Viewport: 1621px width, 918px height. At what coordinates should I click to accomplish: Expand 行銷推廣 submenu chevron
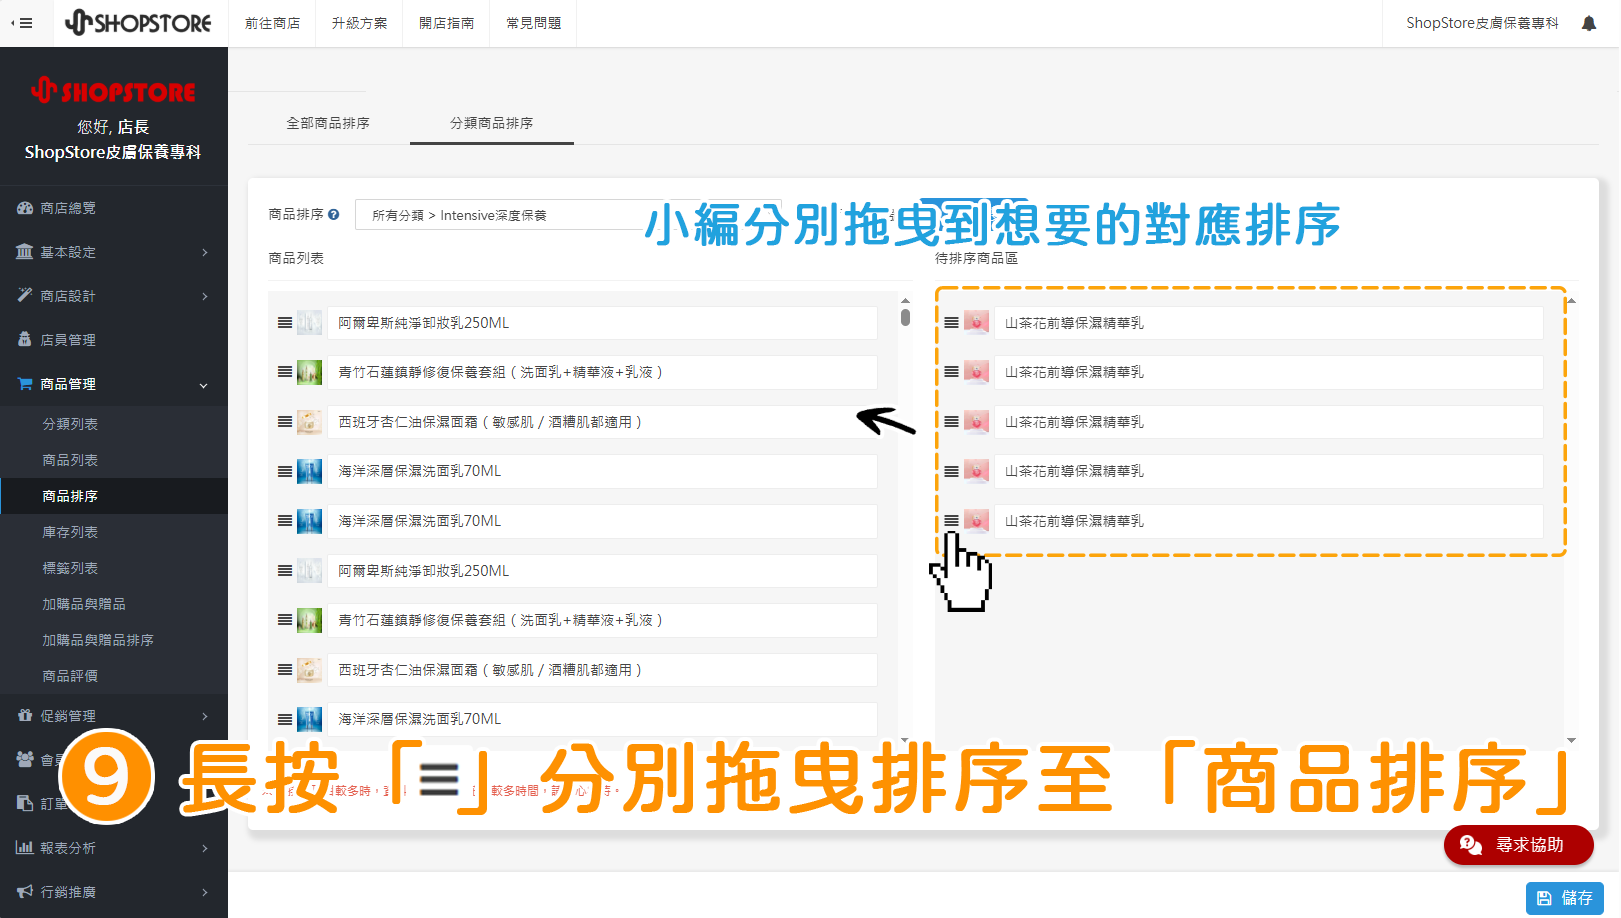click(x=205, y=892)
